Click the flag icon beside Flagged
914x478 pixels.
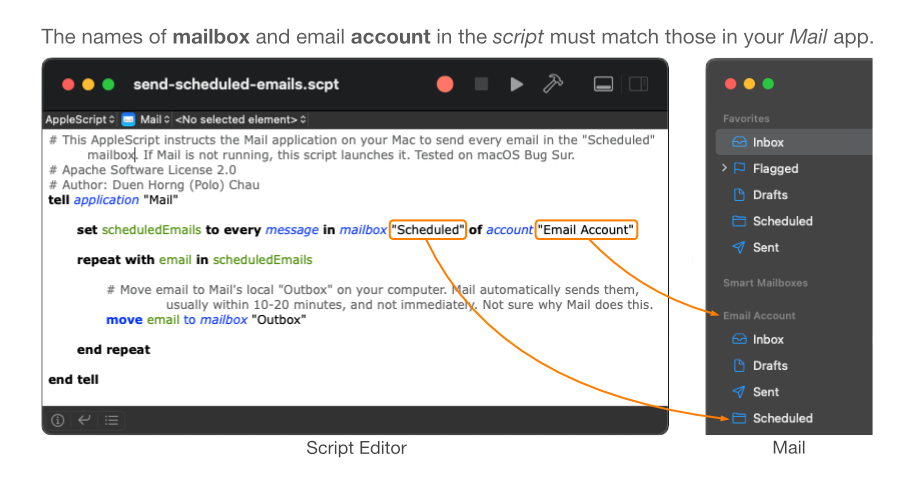[x=739, y=168]
